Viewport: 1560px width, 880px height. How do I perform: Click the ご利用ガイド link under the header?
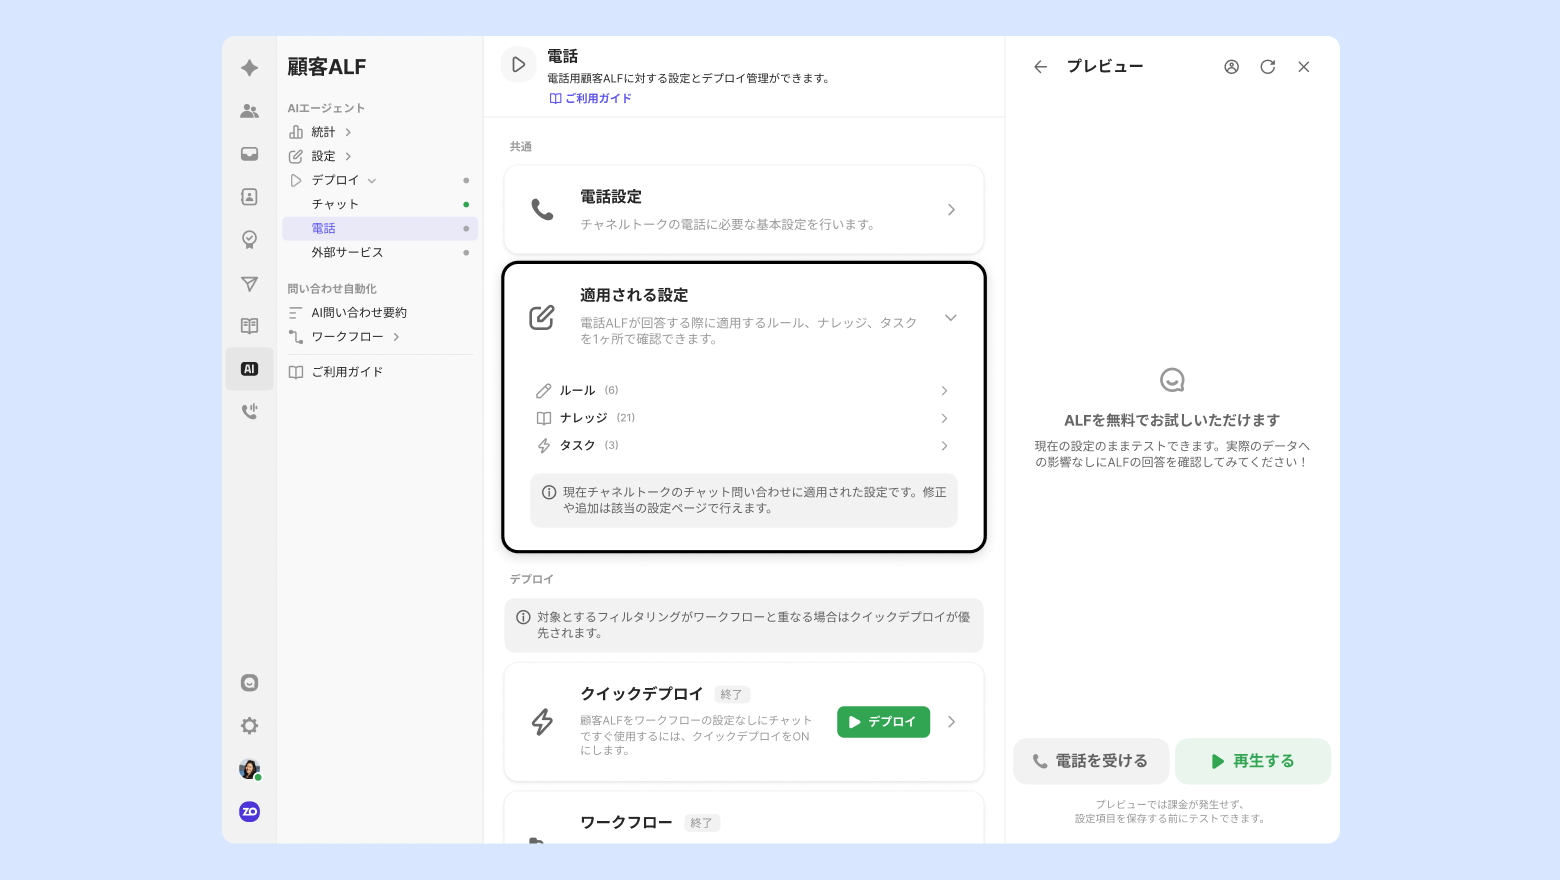click(591, 98)
